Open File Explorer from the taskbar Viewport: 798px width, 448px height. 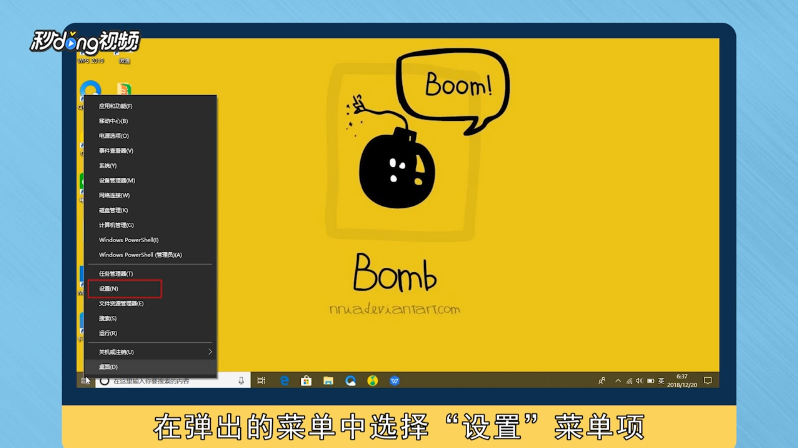[328, 381]
